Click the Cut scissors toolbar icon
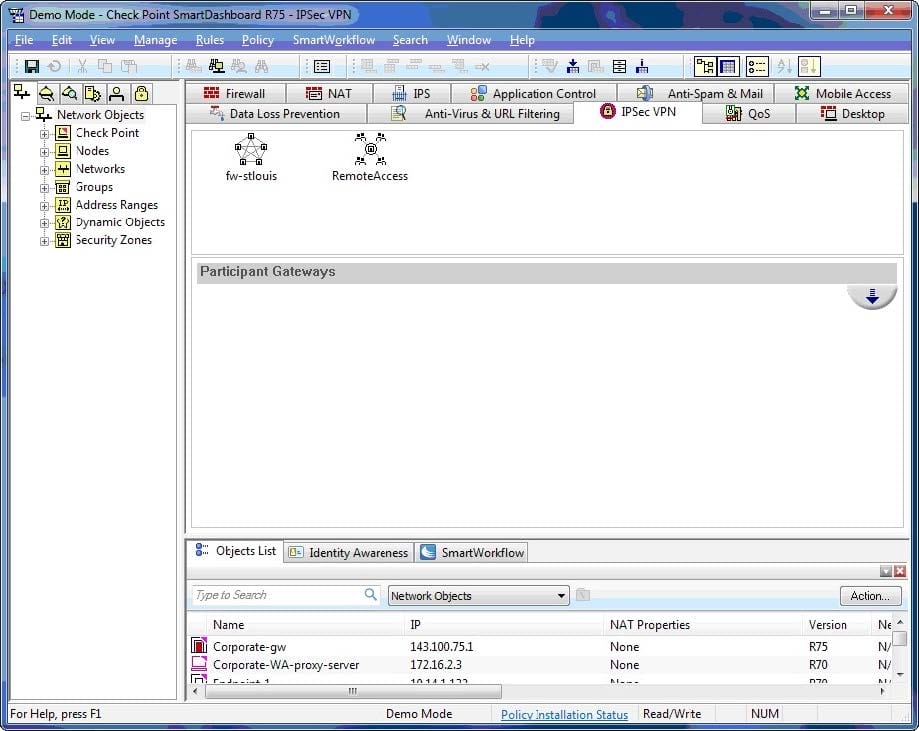The width and height of the screenshot is (919, 731). 82,66
